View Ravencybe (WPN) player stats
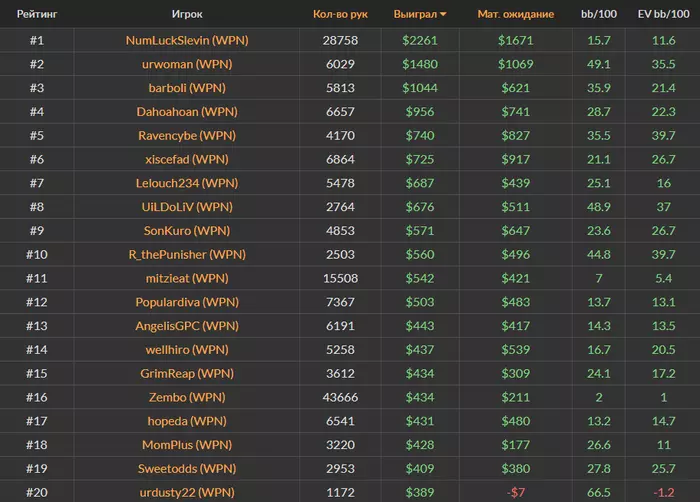This screenshot has width=700, height=502. coord(187,135)
